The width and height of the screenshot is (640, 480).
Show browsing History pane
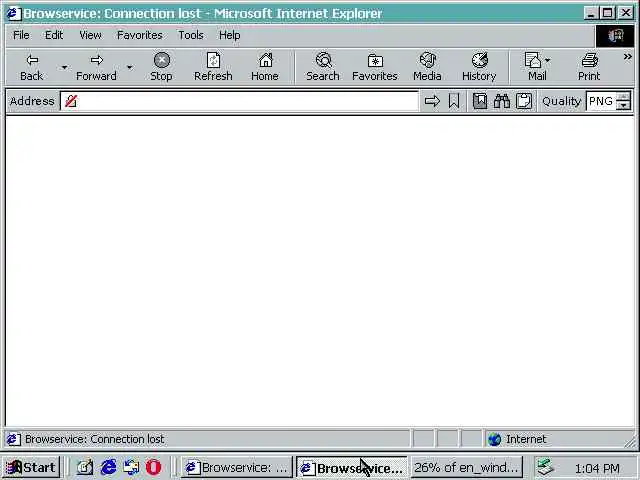479,67
